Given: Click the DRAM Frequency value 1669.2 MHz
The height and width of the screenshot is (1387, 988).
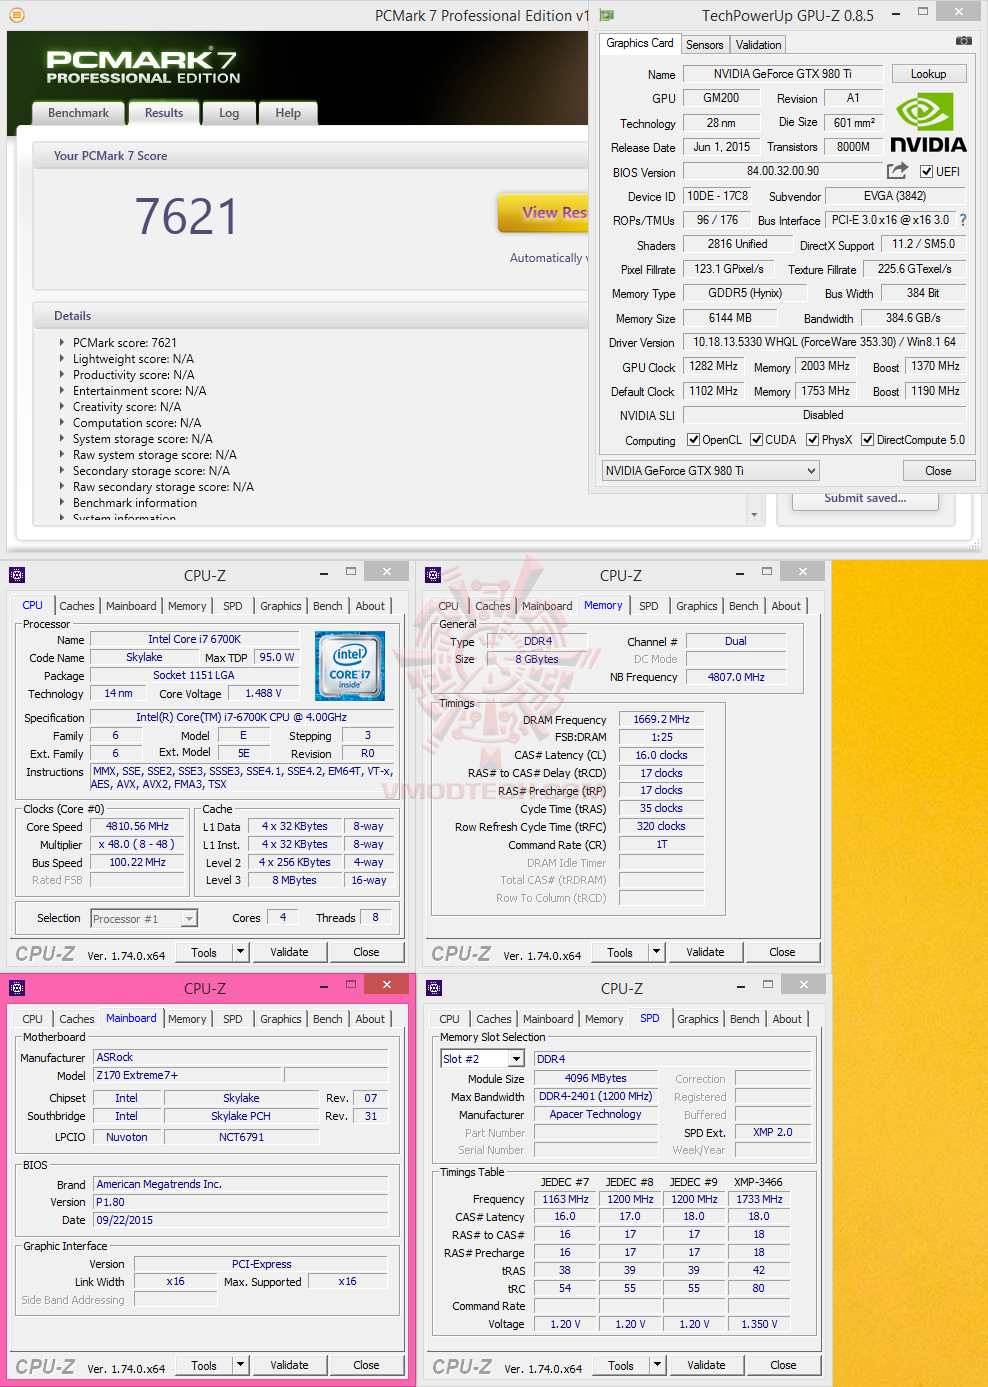Looking at the screenshot, I should 661,720.
